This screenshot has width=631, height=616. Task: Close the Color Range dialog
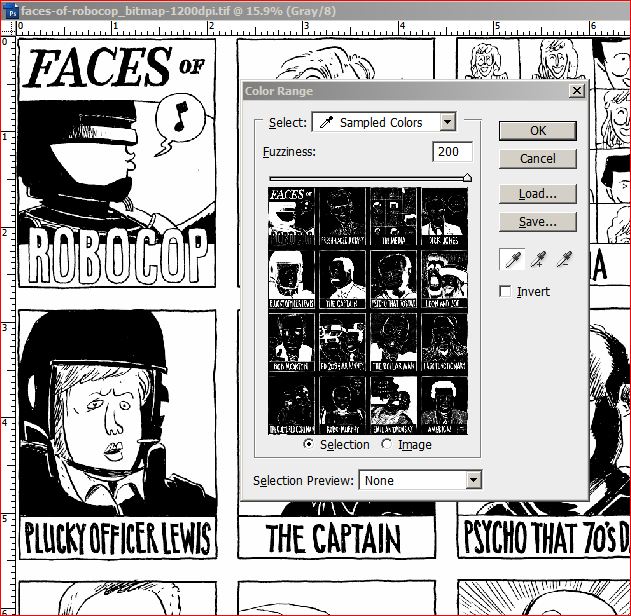point(576,91)
